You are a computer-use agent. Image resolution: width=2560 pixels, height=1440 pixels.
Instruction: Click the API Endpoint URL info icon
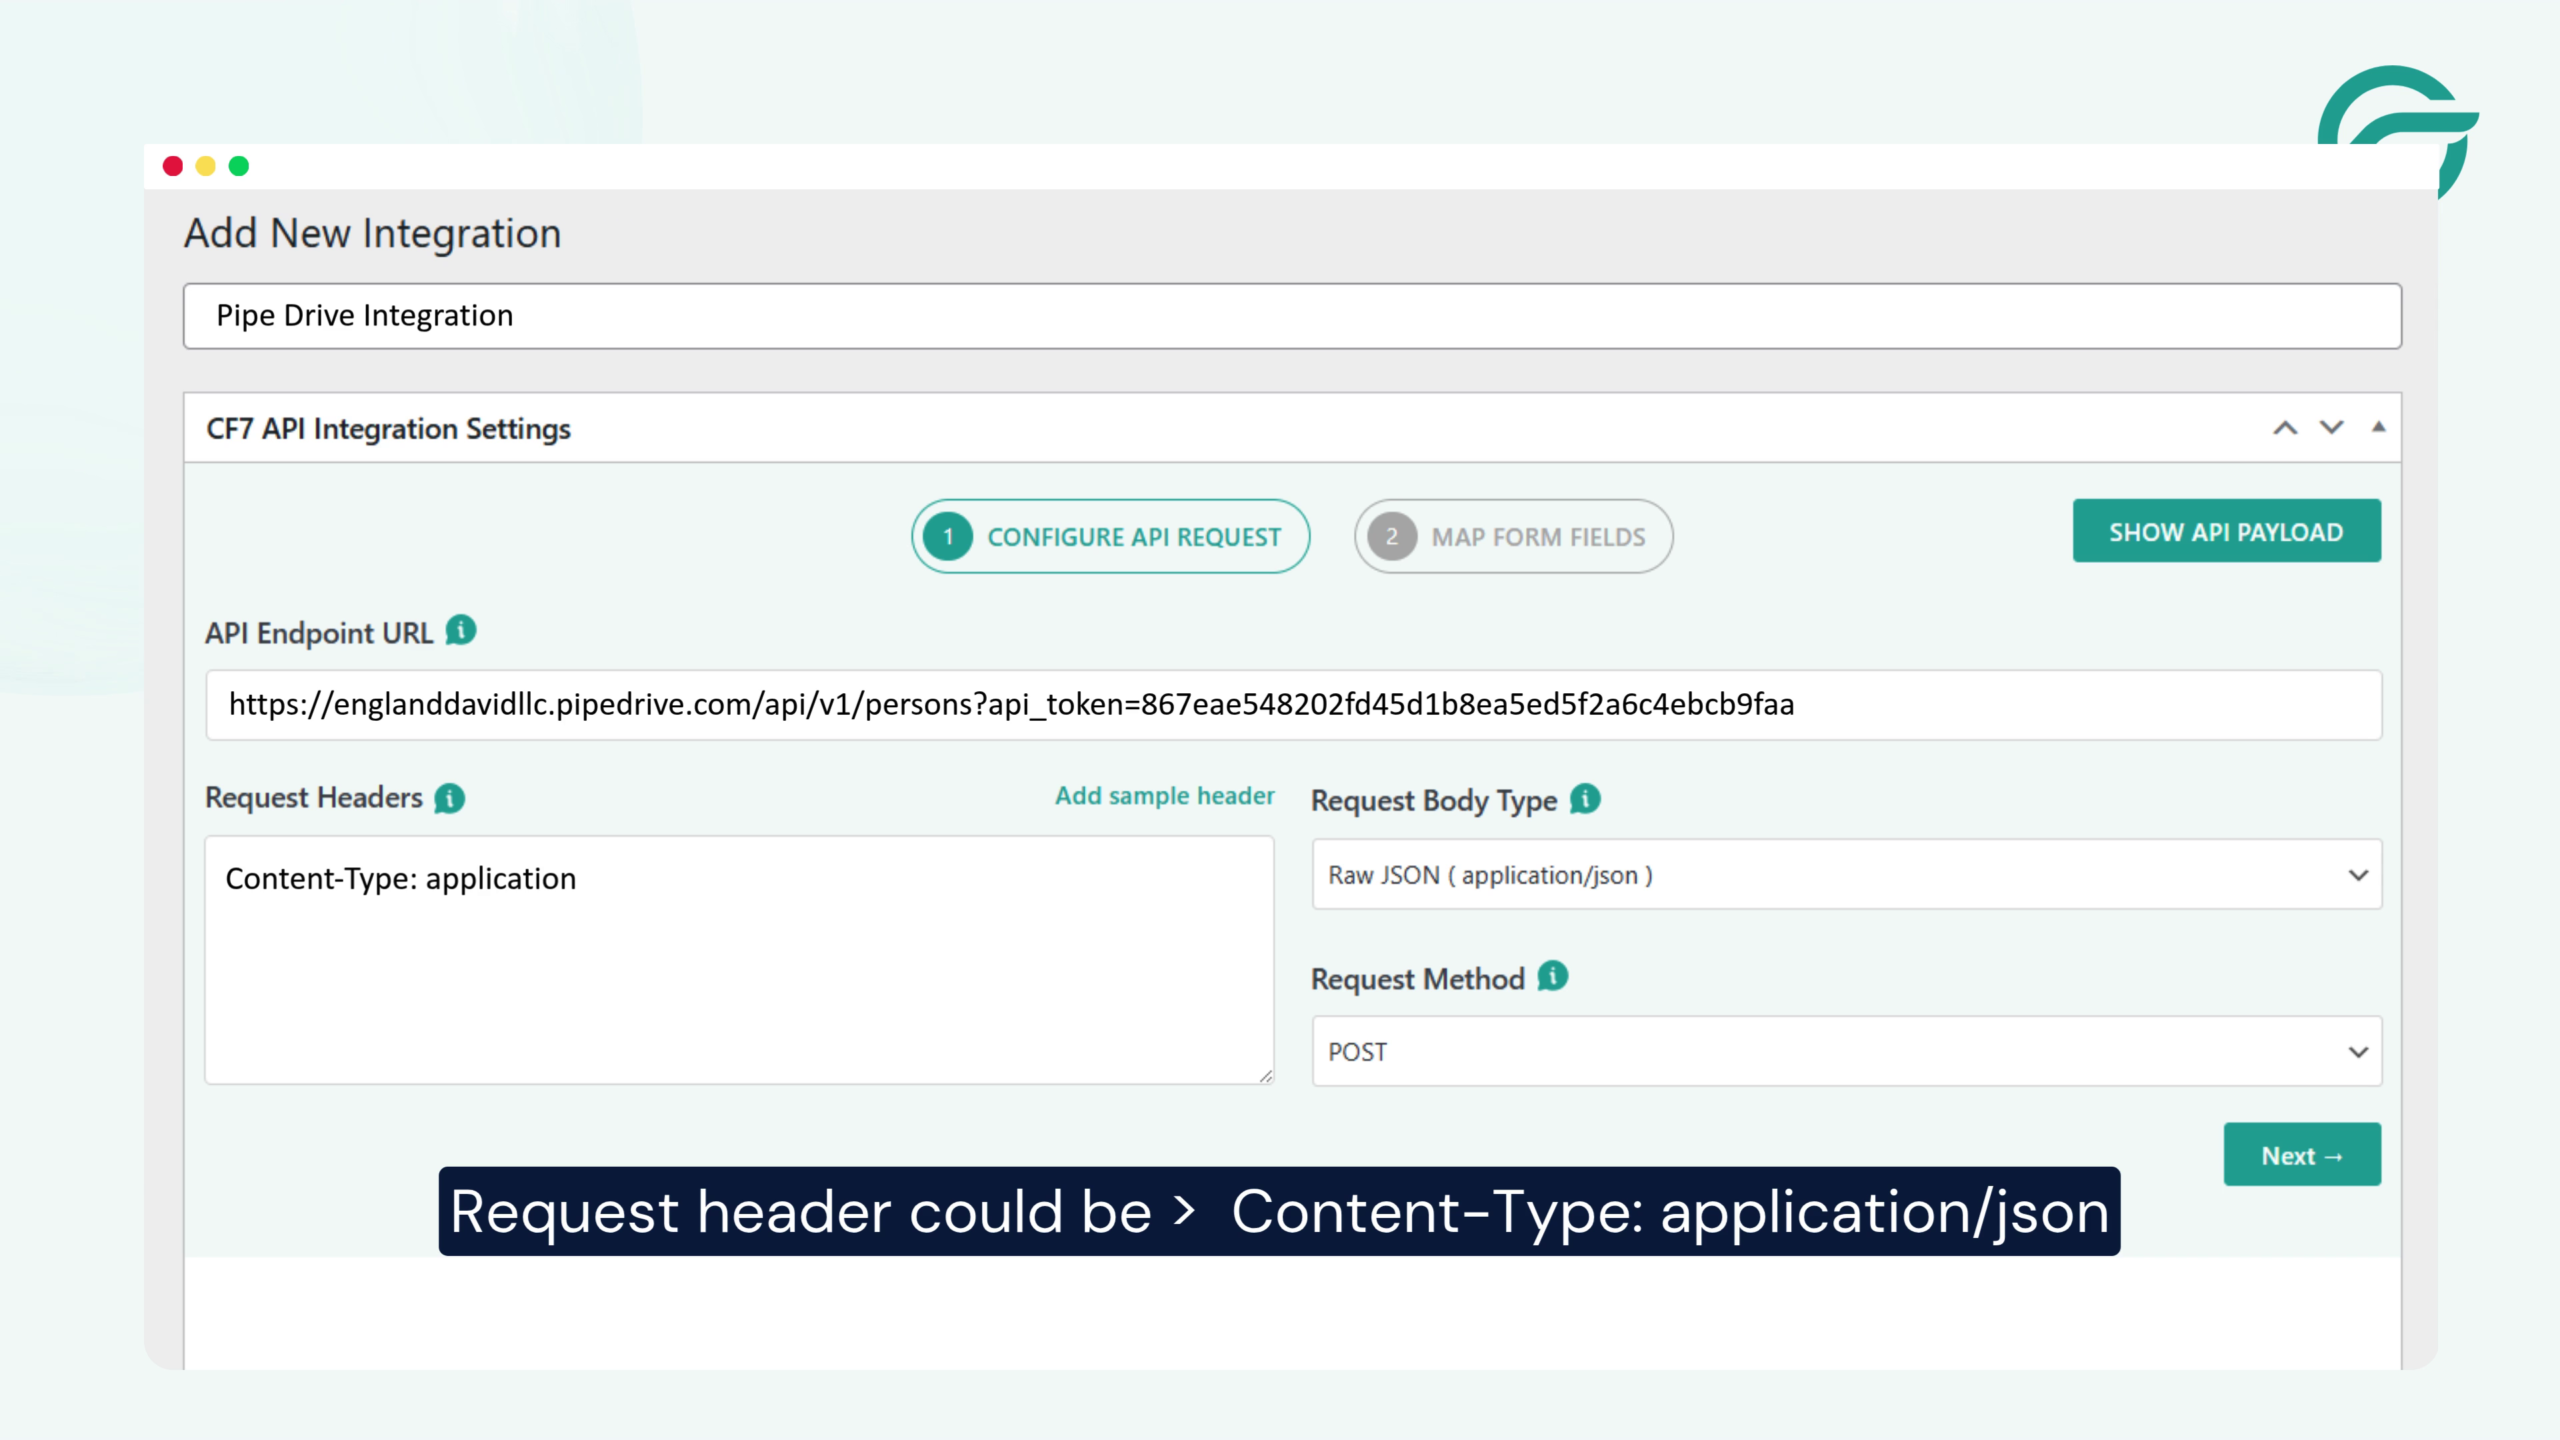pos(461,631)
